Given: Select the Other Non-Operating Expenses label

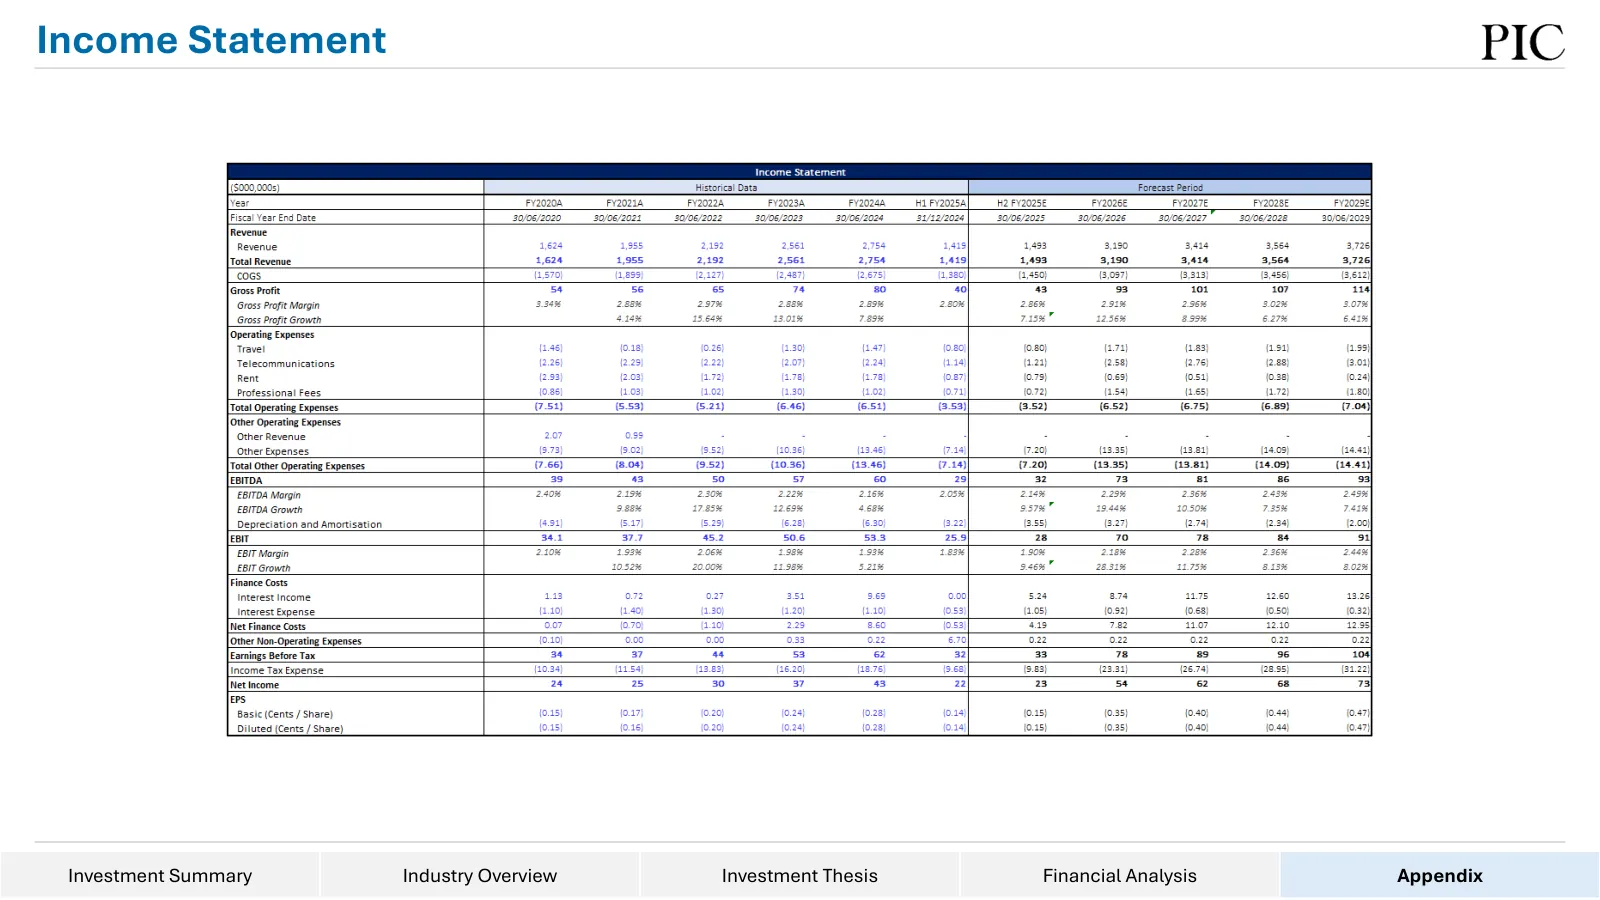Looking at the screenshot, I should [296, 641].
